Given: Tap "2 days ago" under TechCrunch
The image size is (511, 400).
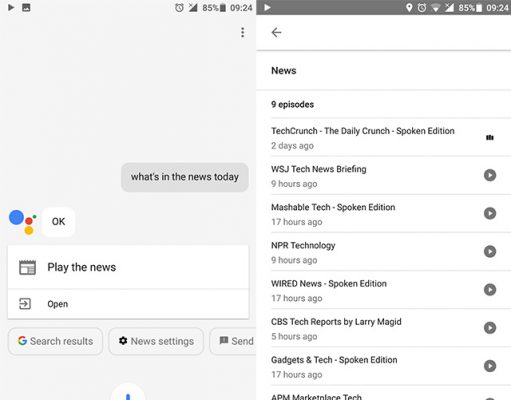Looking at the screenshot, I should [292, 146].
